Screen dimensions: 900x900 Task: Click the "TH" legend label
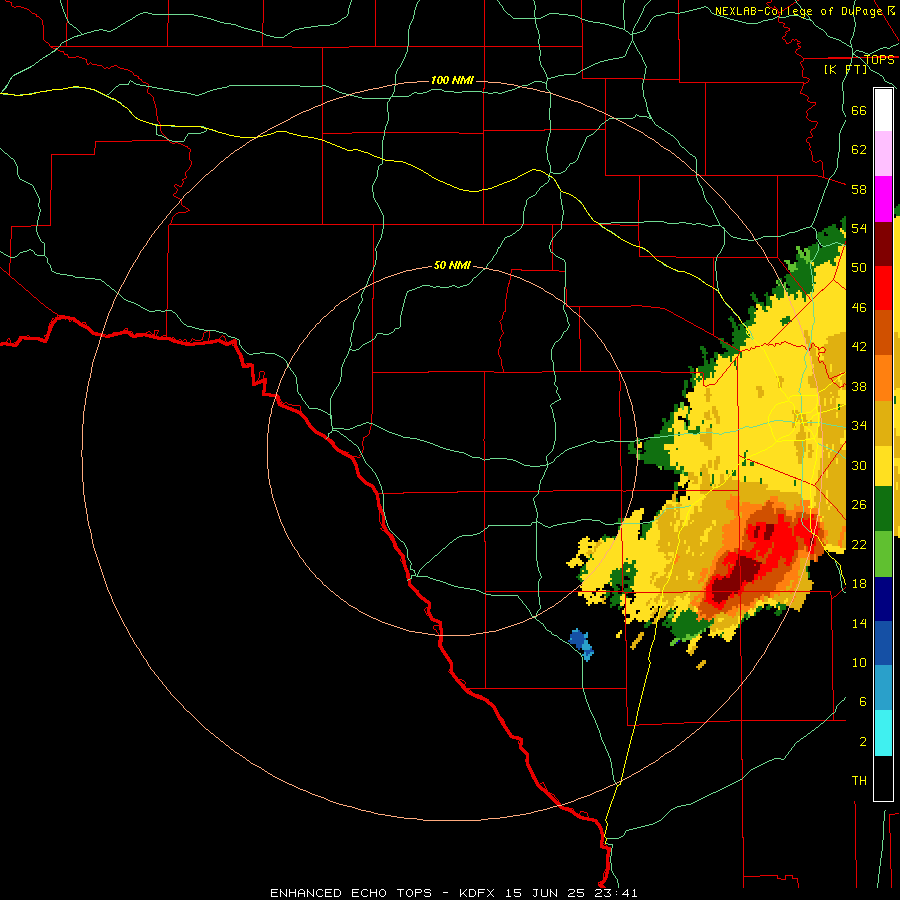[859, 781]
